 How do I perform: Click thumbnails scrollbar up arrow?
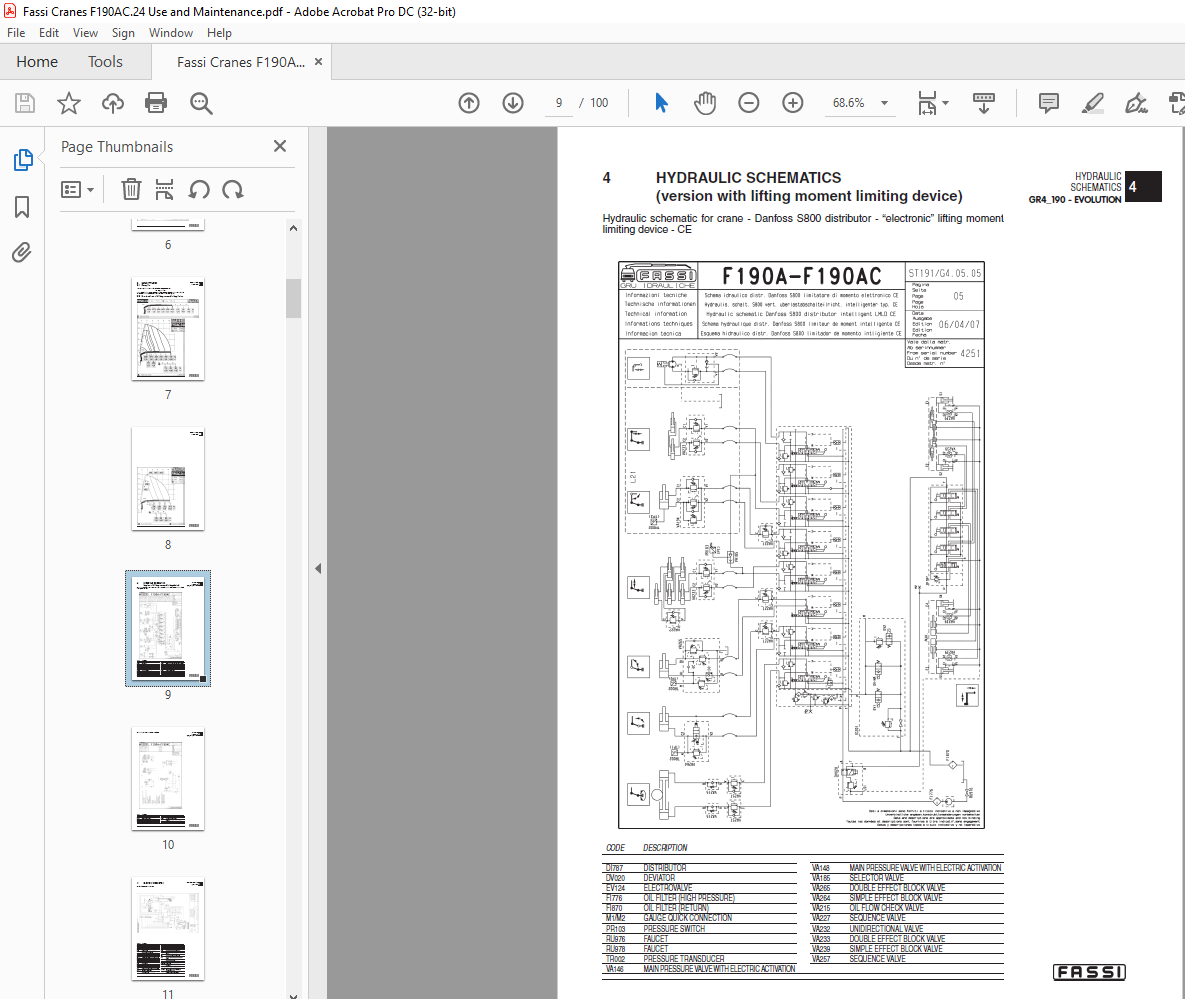tap(293, 228)
